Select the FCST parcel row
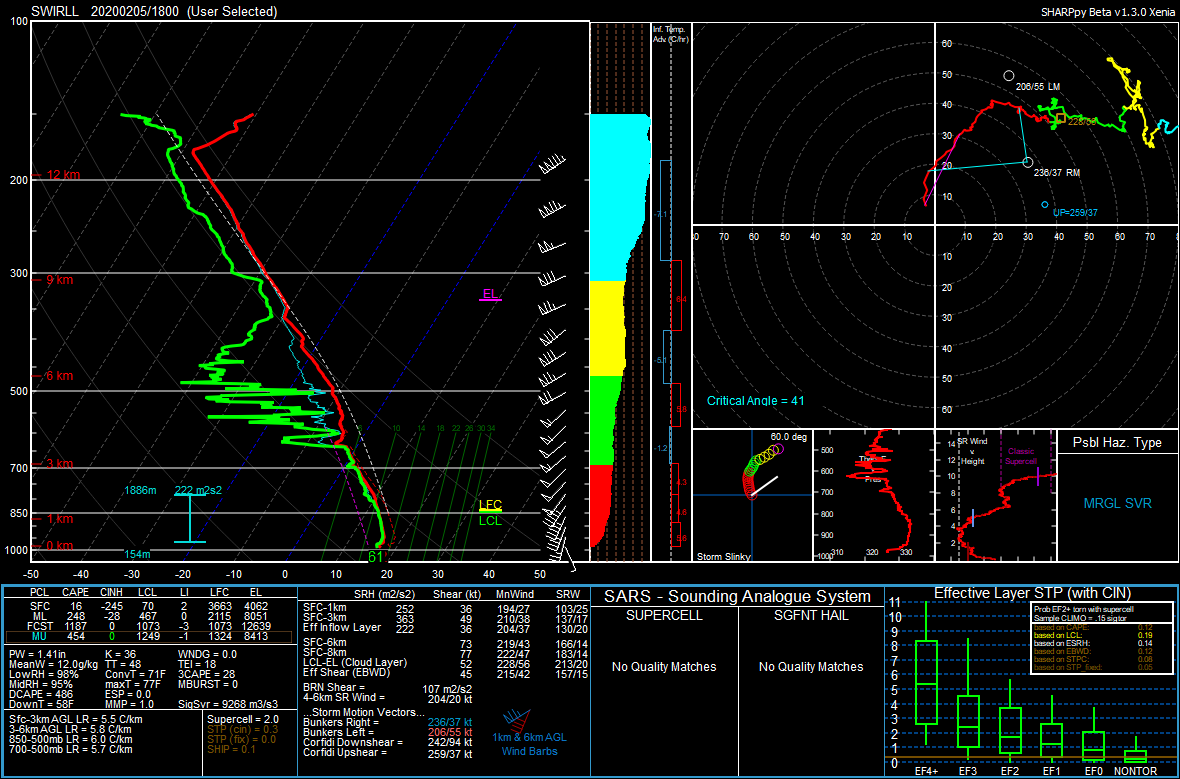 tap(149, 625)
